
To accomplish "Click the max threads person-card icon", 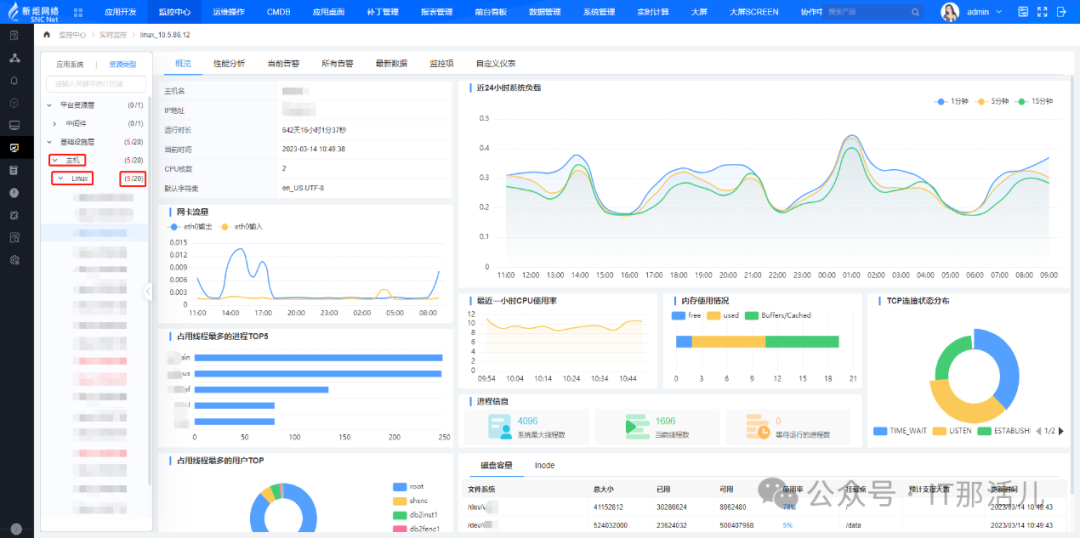I will pos(500,426).
